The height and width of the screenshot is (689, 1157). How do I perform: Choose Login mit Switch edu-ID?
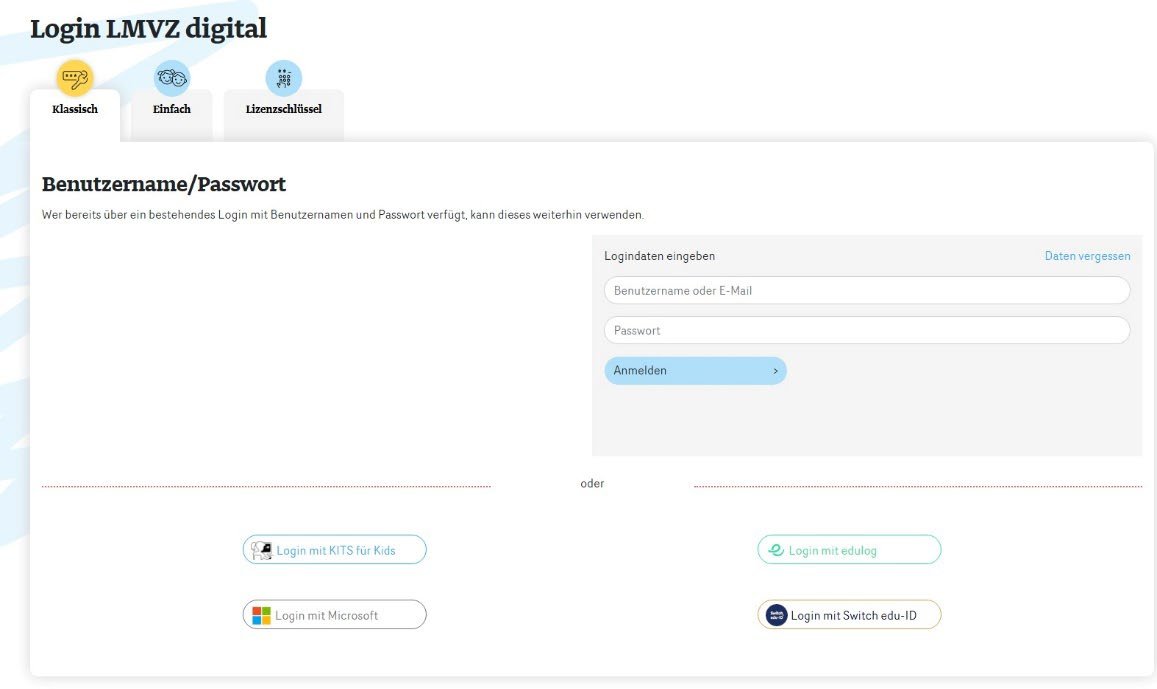[849, 614]
